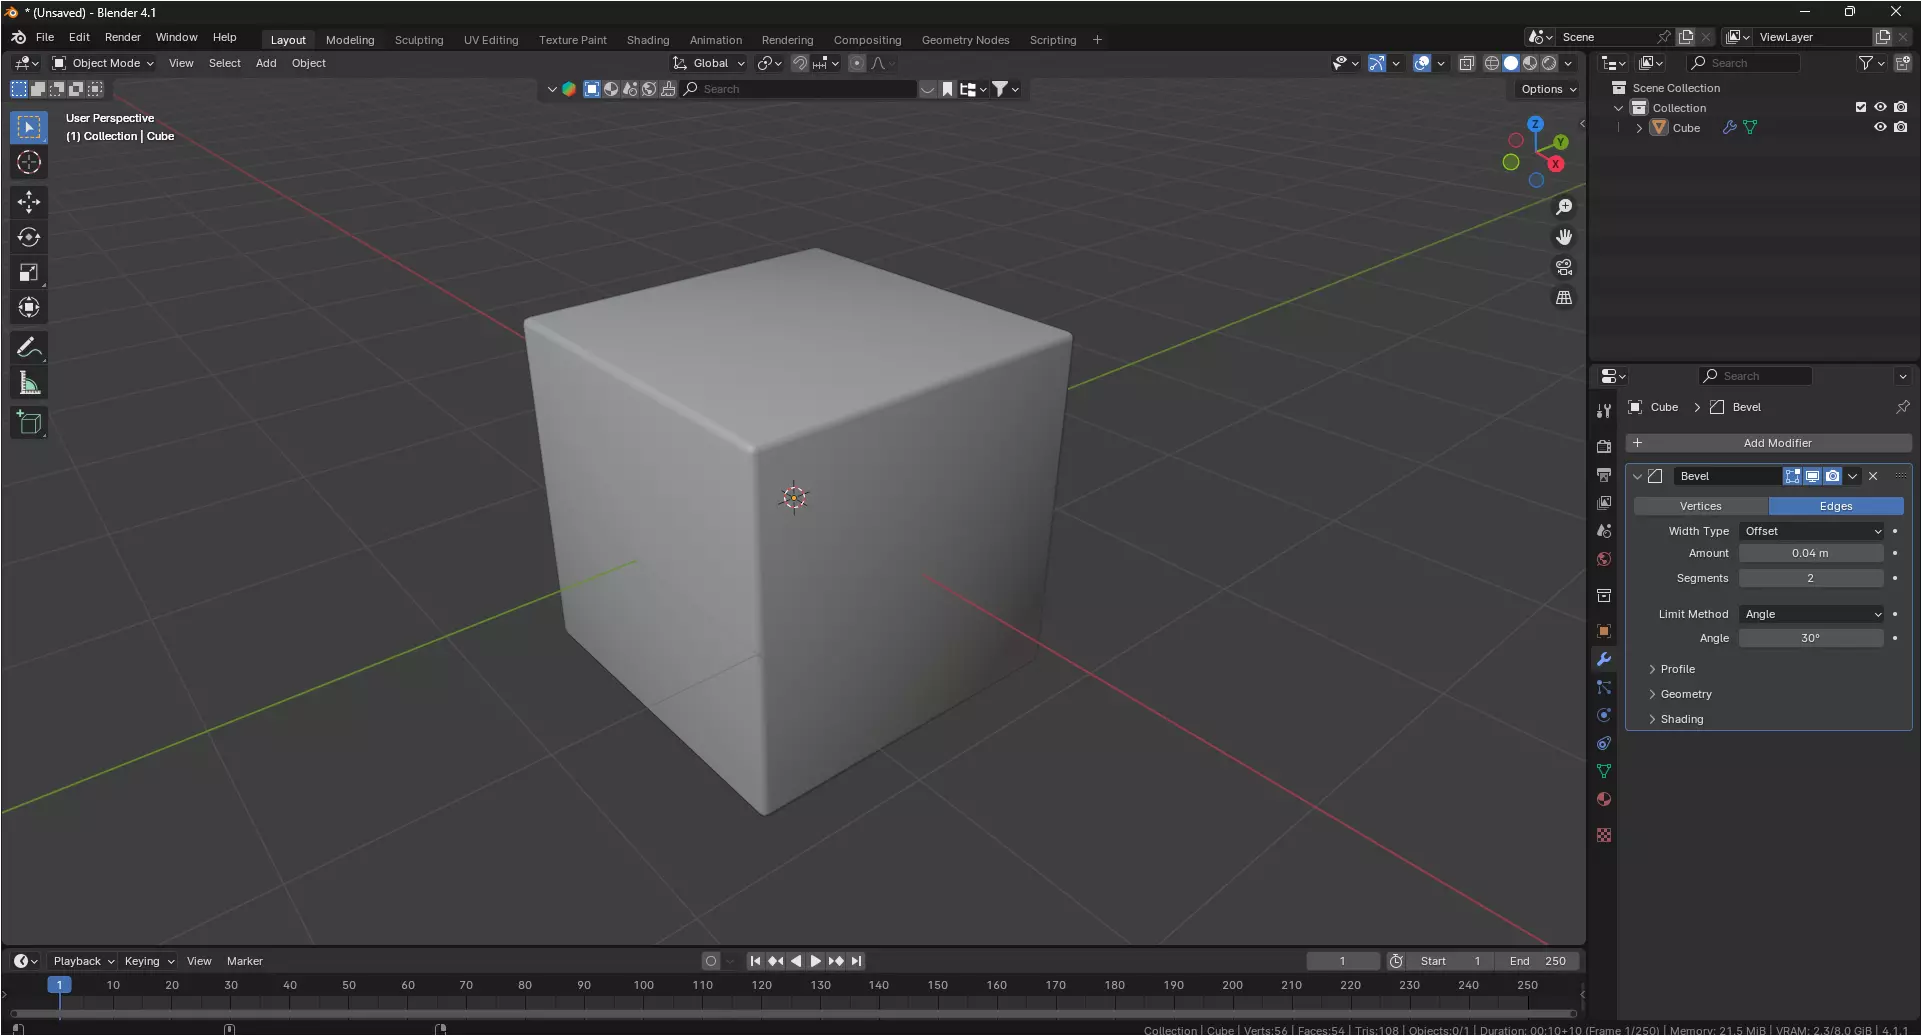Screen dimensions: 1922x1036
Task: Open the Object Data properties tab
Action: click(x=1604, y=771)
